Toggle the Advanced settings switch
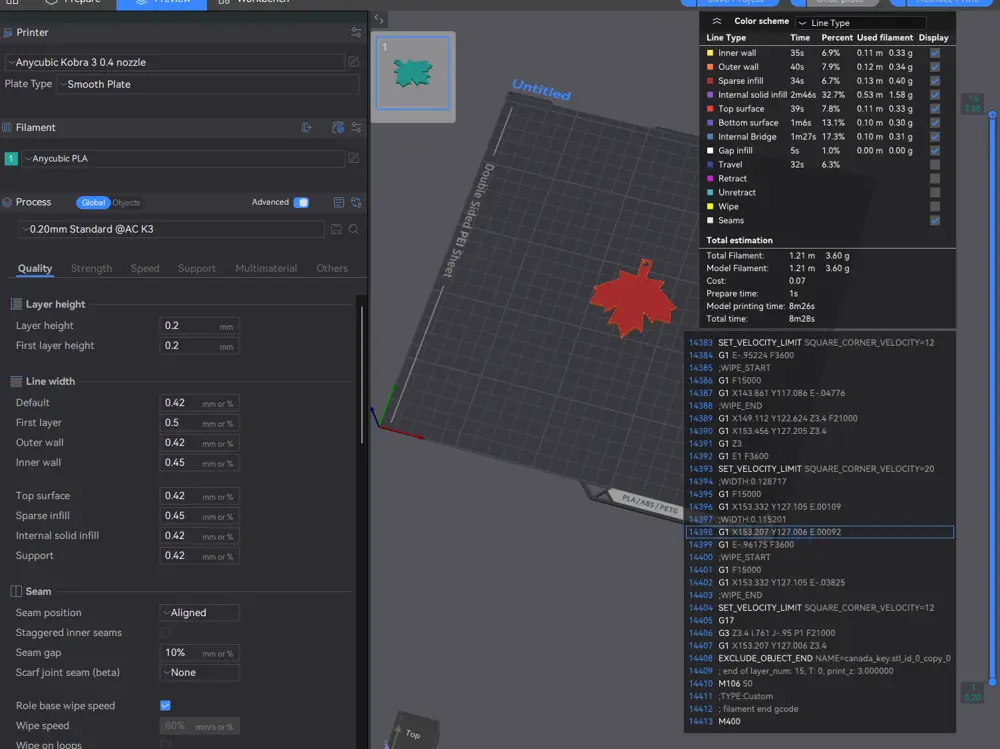 coord(301,202)
